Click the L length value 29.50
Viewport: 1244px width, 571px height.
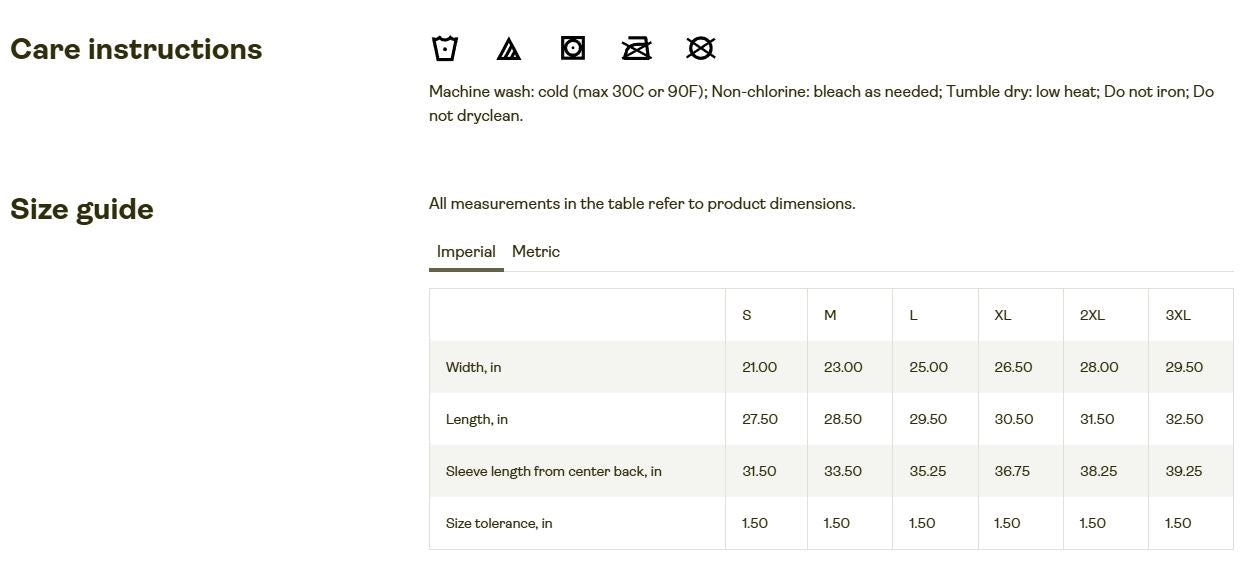pyautogui.click(x=928, y=419)
